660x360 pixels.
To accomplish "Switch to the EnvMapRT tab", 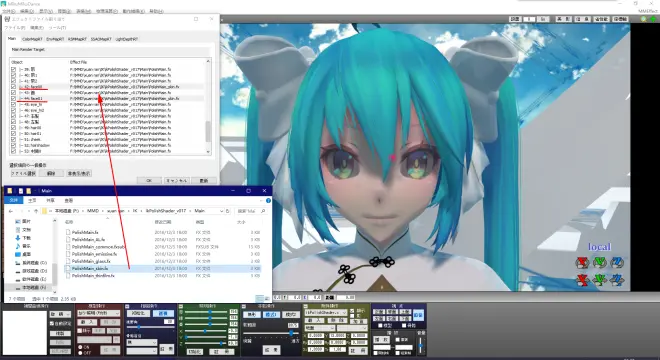I will coord(55,39).
